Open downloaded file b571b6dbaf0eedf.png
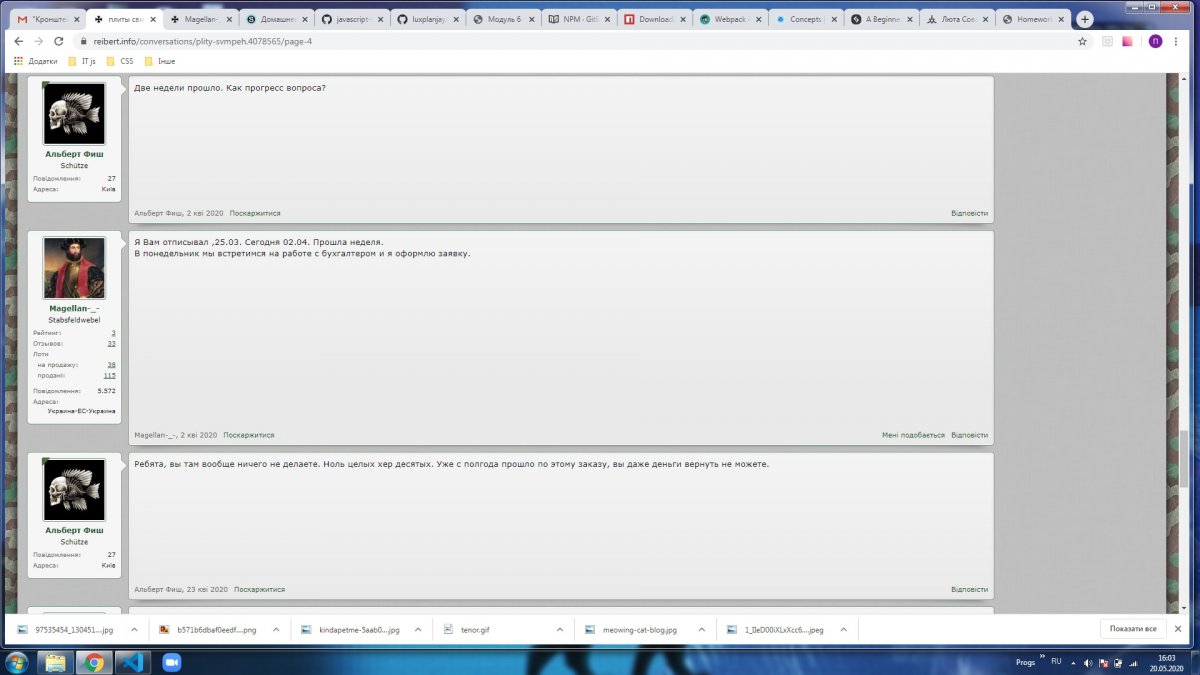The width and height of the screenshot is (1200, 675). pos(209,630)
